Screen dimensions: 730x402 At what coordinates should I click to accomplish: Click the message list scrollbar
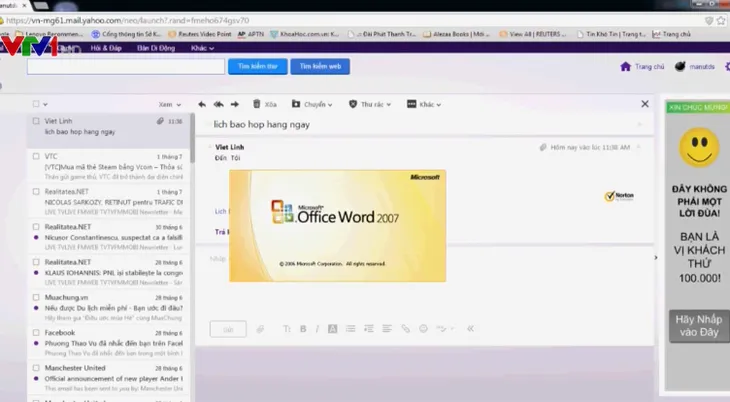(x=192, y=138)
